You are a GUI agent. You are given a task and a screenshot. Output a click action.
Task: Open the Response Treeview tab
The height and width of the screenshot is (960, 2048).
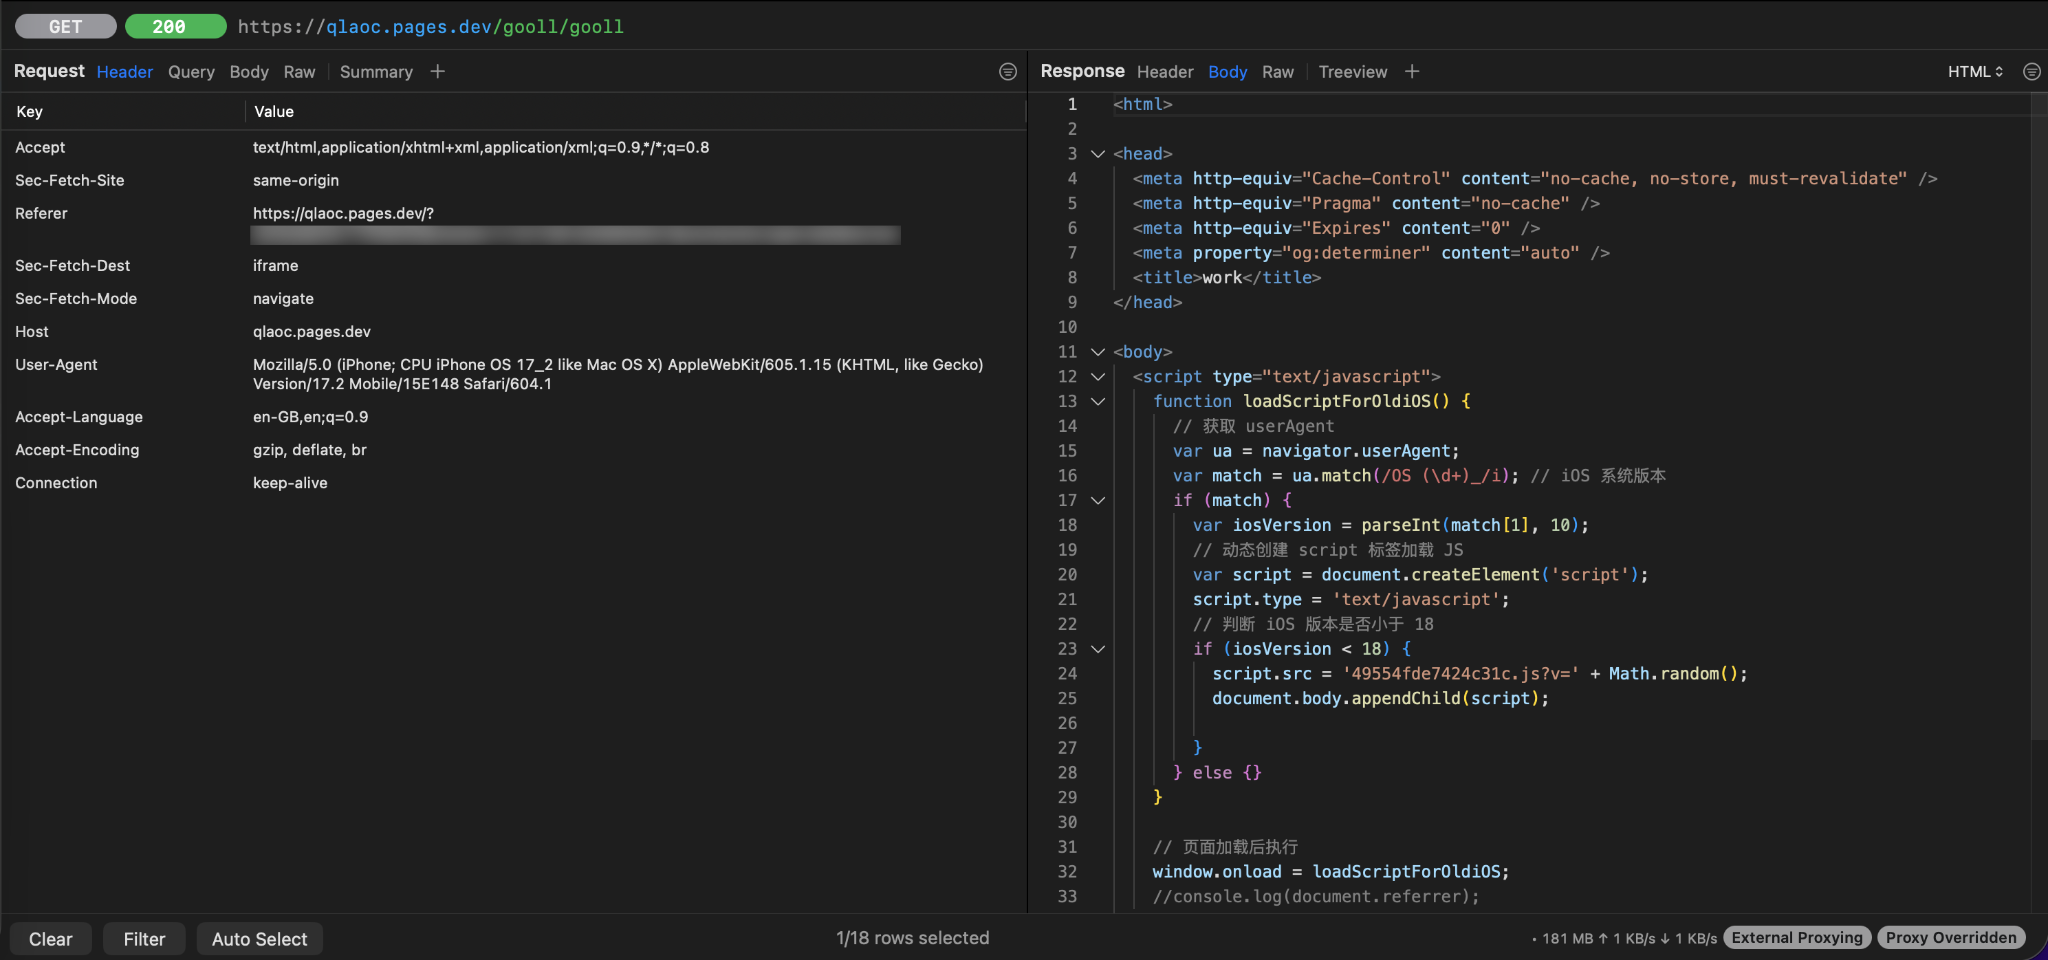pos(1352,71)
